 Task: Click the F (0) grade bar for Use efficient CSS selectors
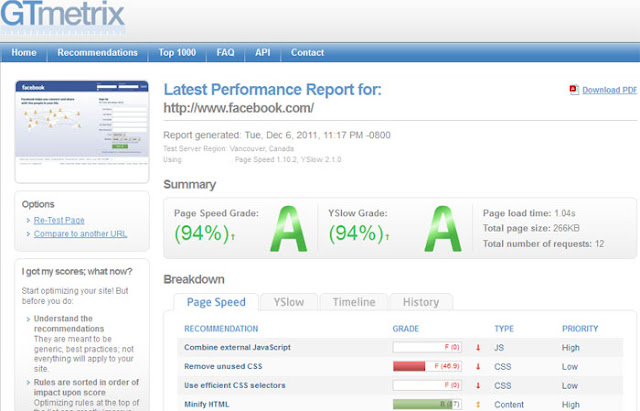[427, 385]
